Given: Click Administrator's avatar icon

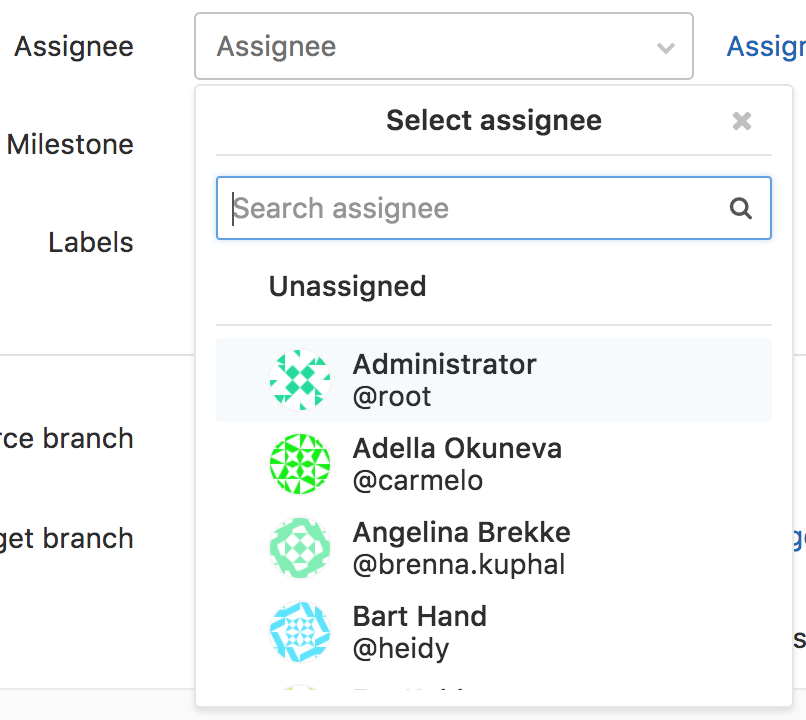Looking at the screenshot, I should [x=300, y=380].
